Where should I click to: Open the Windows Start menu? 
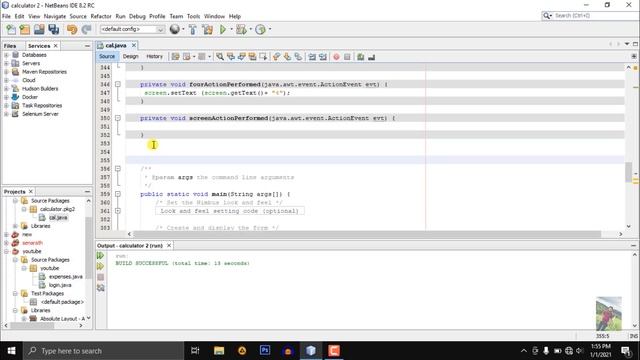click(x=11, y=351)
